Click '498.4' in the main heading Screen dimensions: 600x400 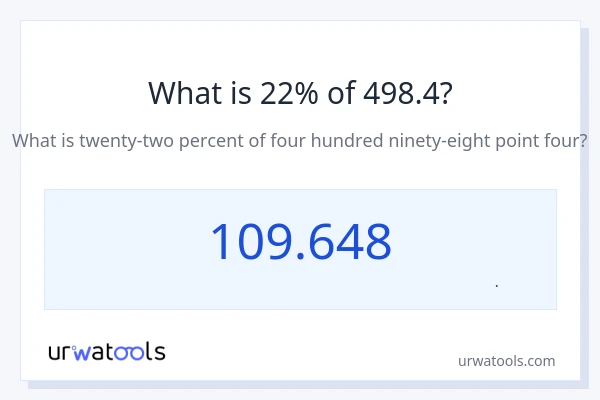coord(395,93)
